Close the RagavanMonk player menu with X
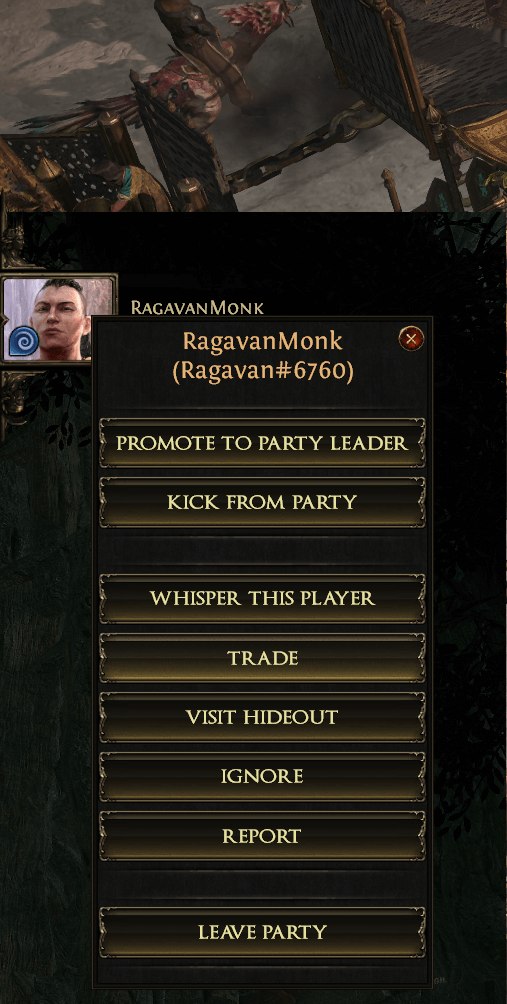507x1004 pixels. [411, 338]
